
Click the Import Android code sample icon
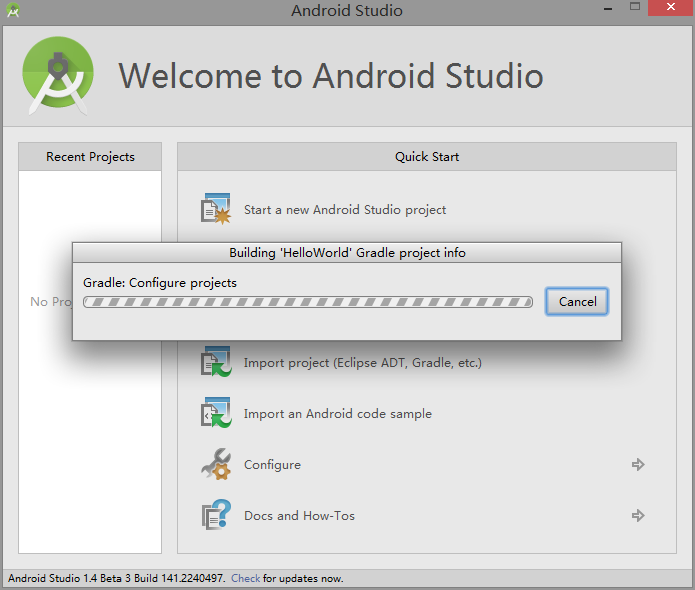(x=216, y=413)
